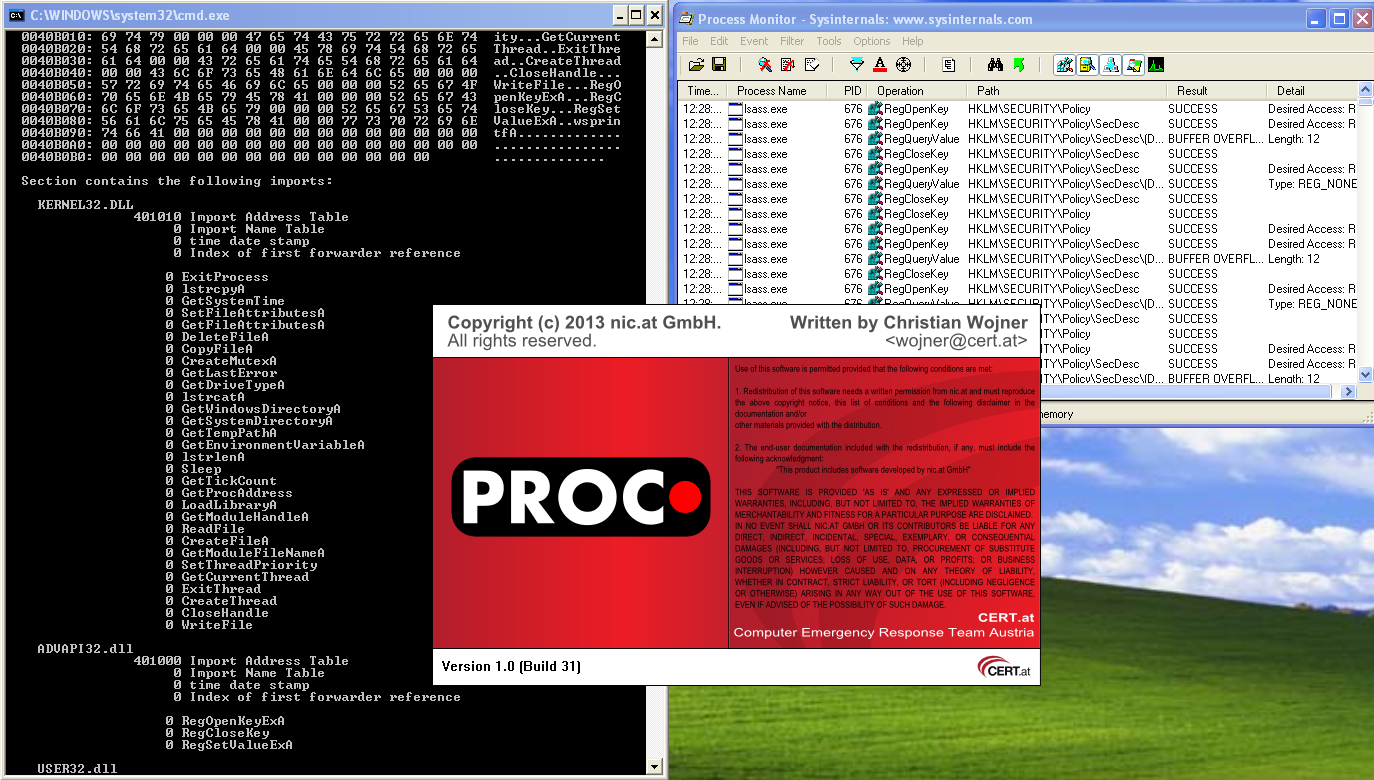Viewport: 1374px width, 780px height.
Task: Click the cmd.exe scrollbar down arrow
Action: pos(655,767)
